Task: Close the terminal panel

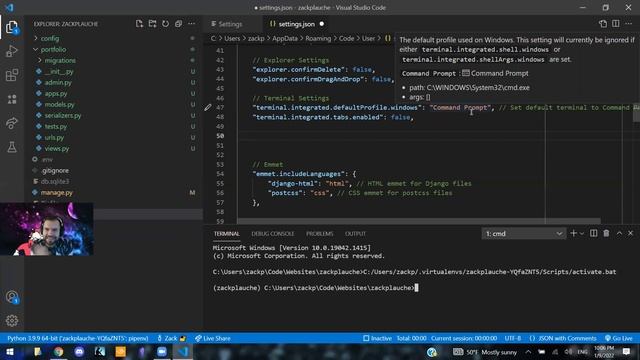Action: tap(631, 233)
